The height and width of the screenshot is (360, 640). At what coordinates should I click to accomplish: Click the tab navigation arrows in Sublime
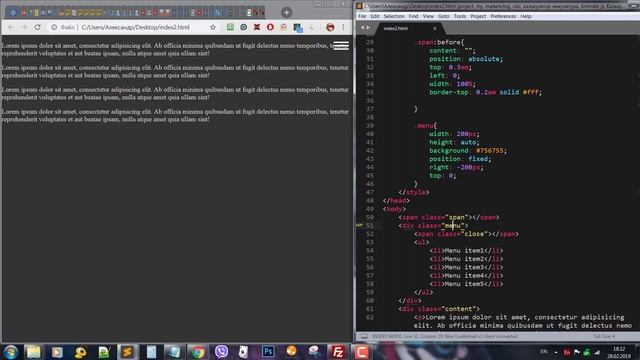[x=365, y=28]
